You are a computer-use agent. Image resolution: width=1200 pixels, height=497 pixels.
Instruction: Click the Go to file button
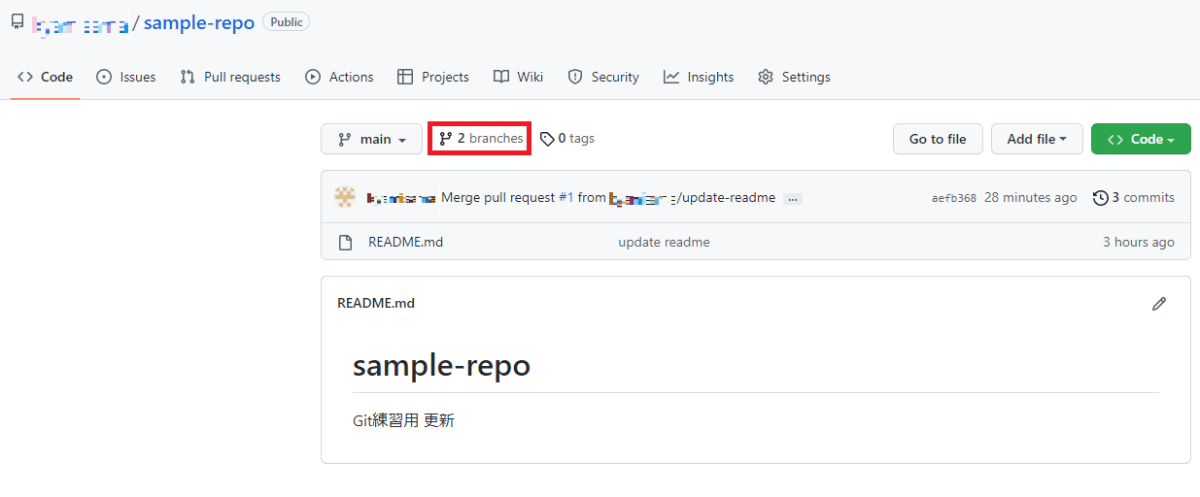click(937, 139)
